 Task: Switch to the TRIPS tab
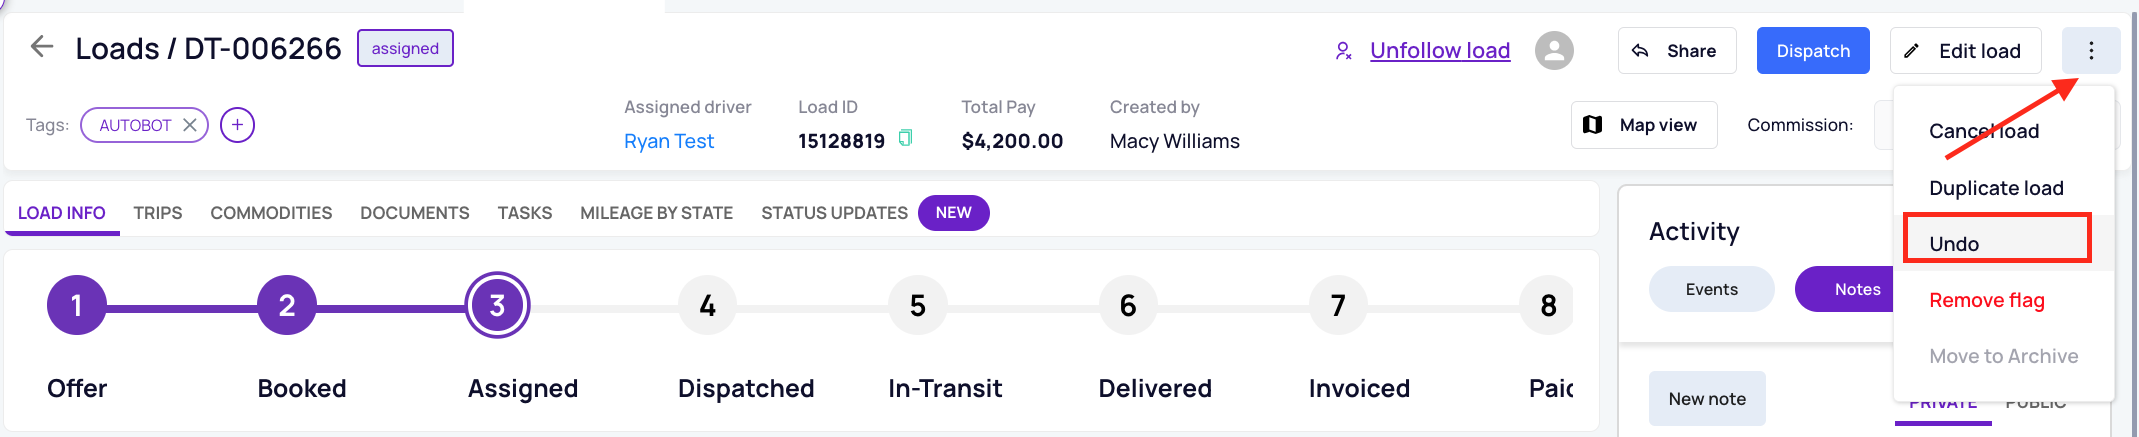pyautogui.click(x=158, y=213)
